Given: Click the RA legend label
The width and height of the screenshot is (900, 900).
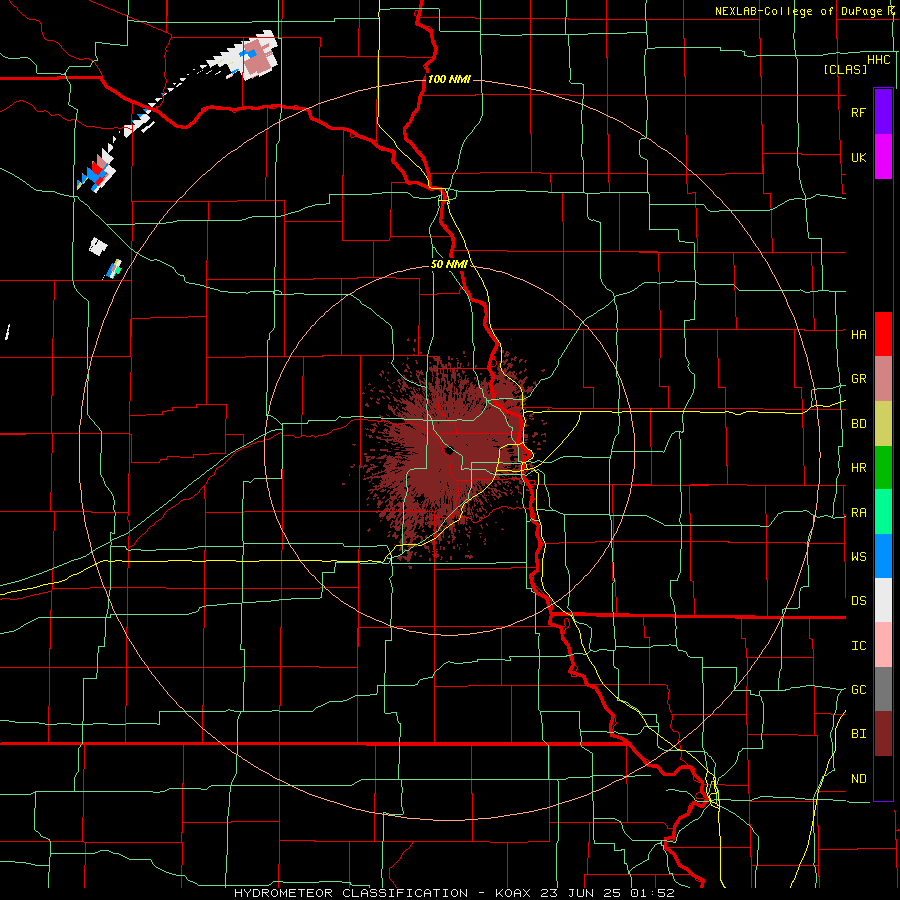Looking at the screenshot, I should [x=858, y=513].
